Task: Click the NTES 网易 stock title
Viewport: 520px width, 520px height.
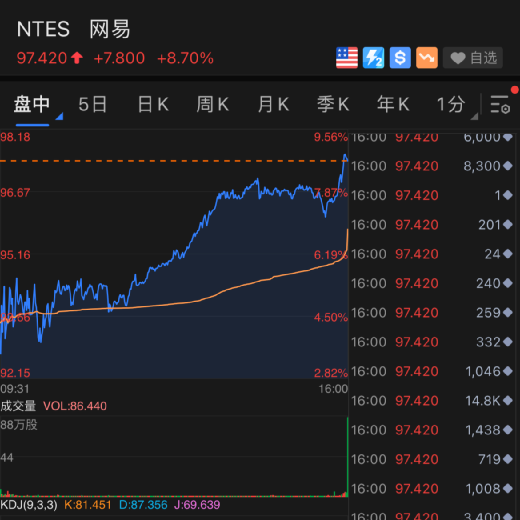Action: click(x=73, y=29)
